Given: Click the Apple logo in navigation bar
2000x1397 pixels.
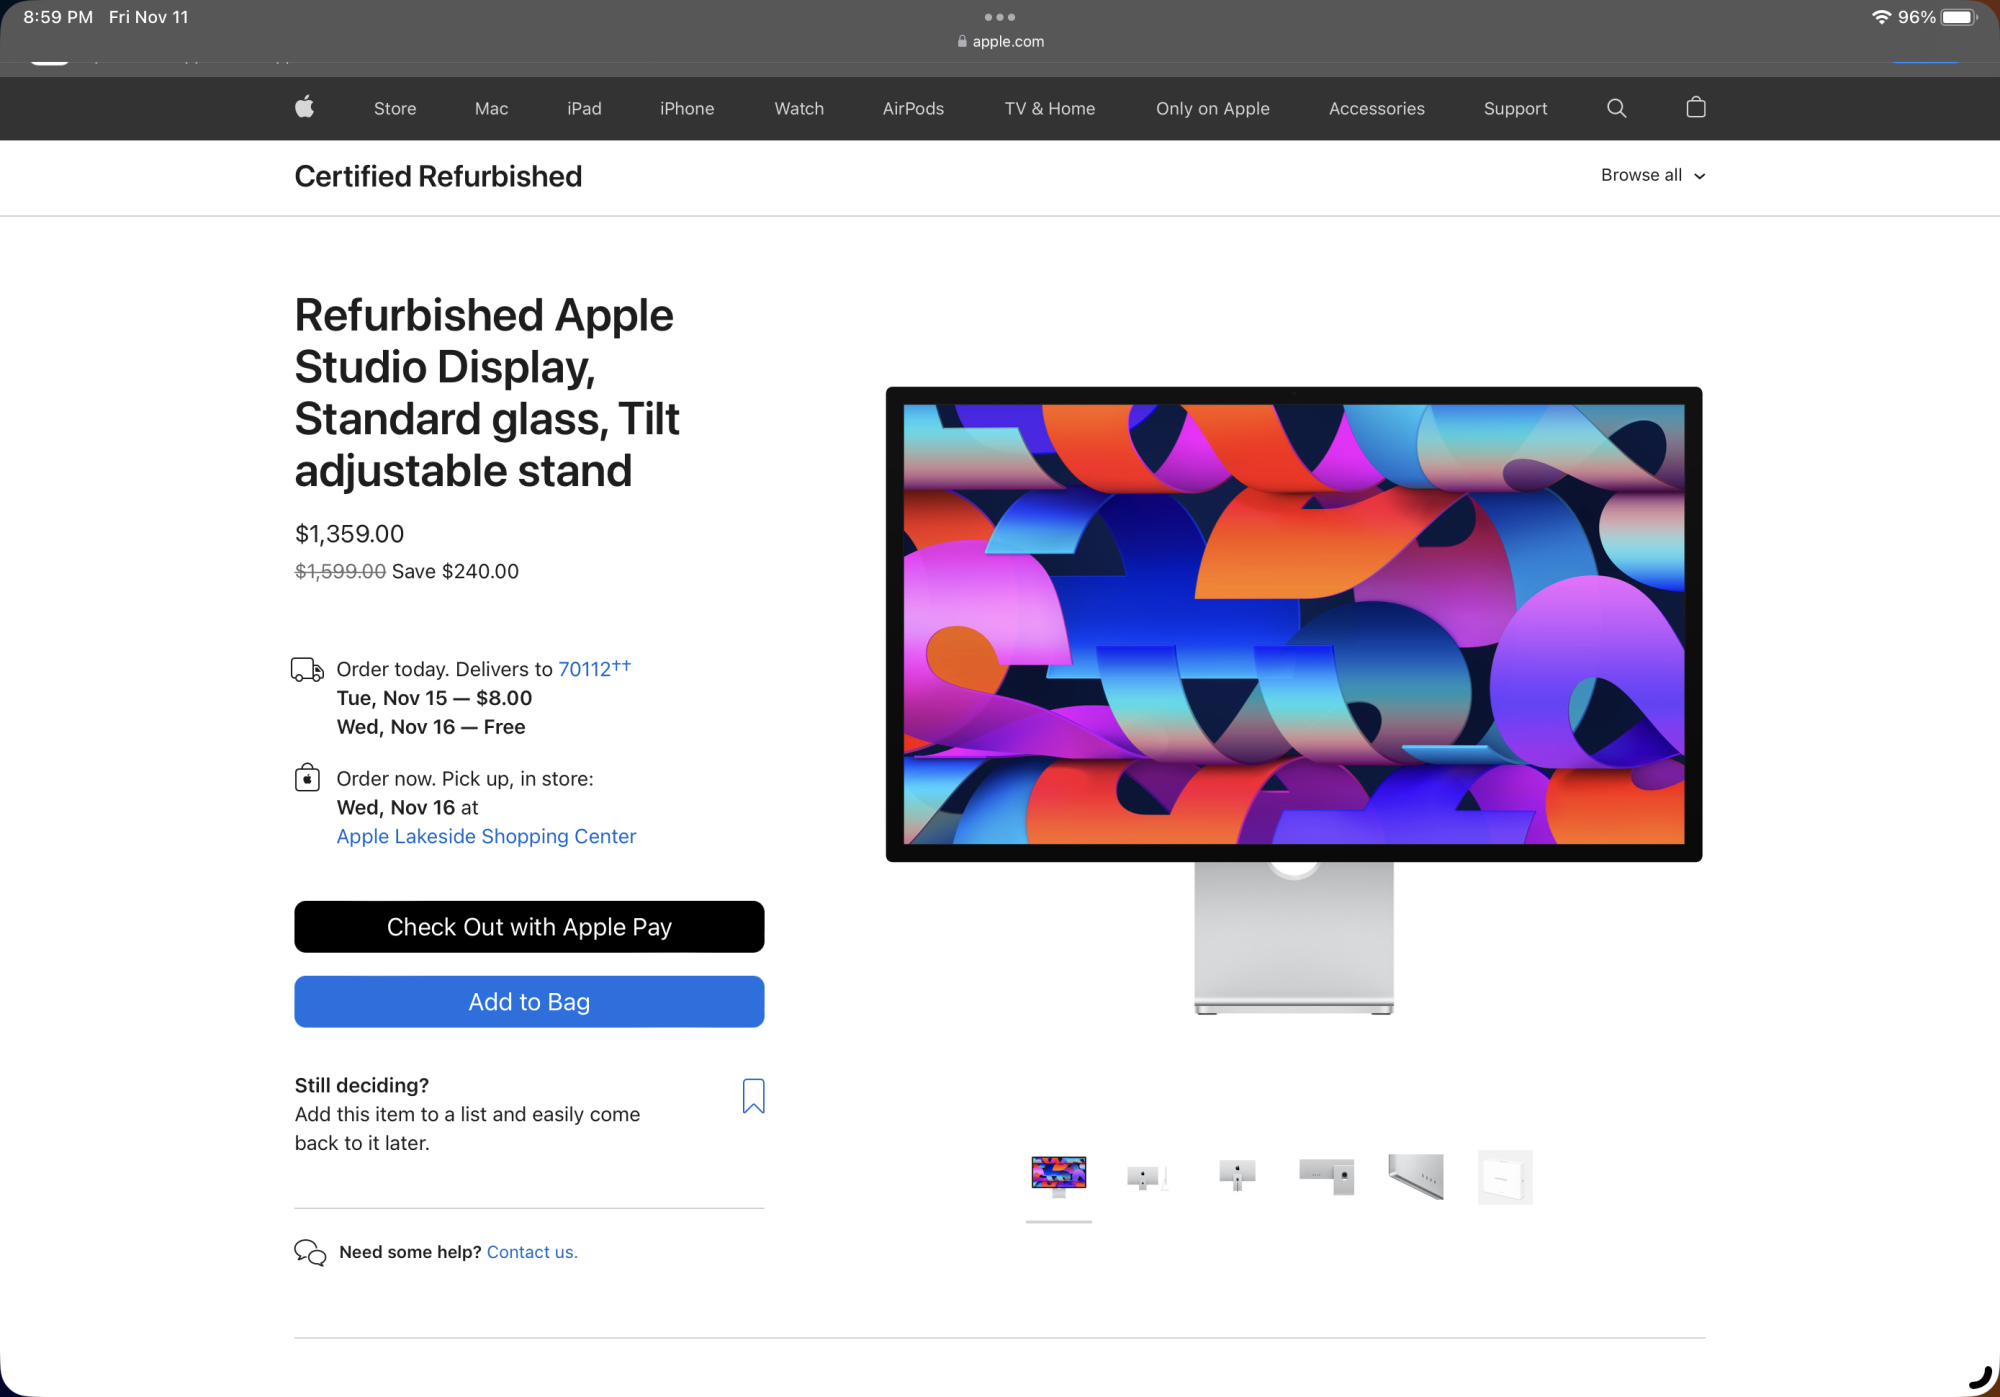Looking at the screenshot, I should [x=305, y=107].
